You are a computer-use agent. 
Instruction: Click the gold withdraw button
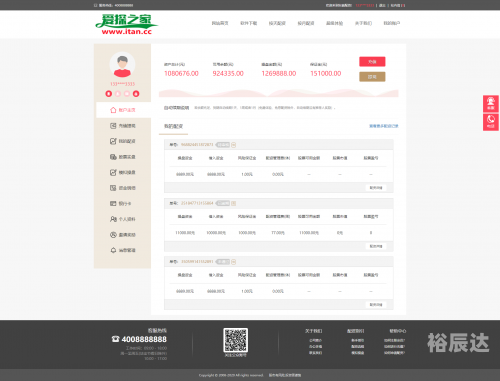pos(372,77)
